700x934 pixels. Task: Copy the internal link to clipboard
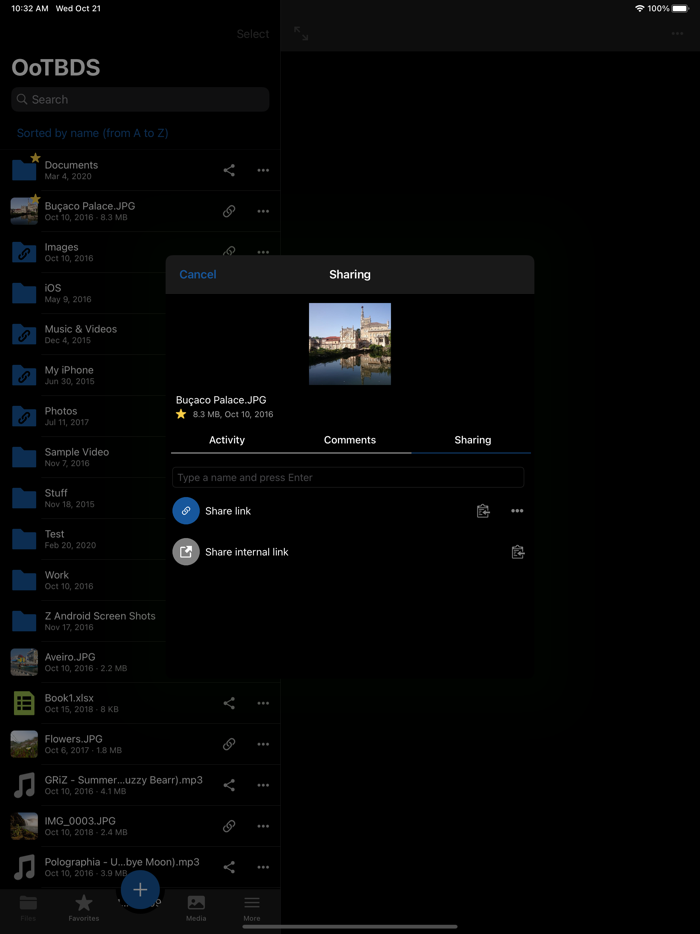pos(518,552)
